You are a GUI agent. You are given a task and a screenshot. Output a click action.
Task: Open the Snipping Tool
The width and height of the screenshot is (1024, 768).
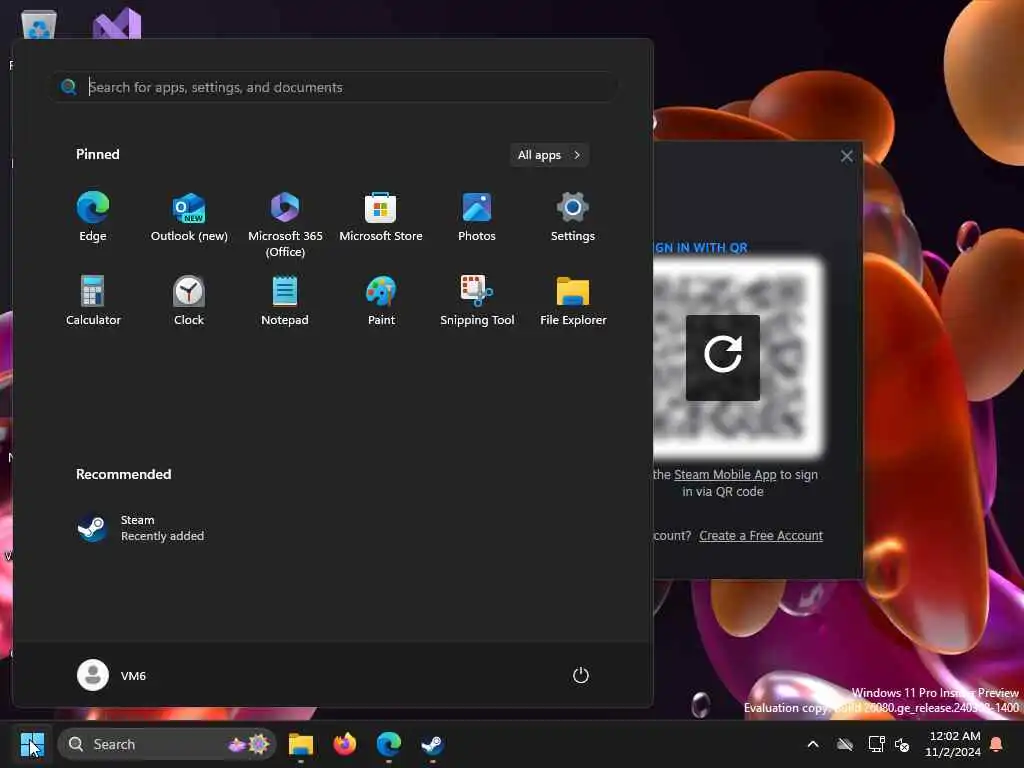(x=477, y=301)
